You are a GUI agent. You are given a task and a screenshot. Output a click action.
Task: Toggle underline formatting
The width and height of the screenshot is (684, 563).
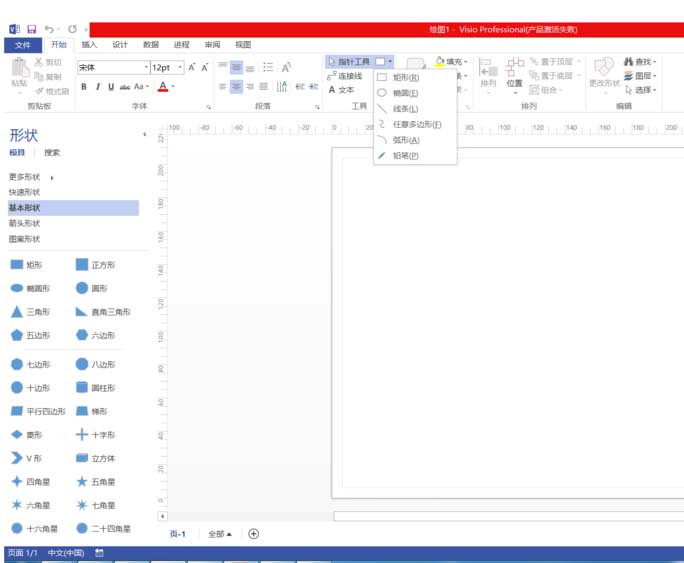[x=110, y=87]
